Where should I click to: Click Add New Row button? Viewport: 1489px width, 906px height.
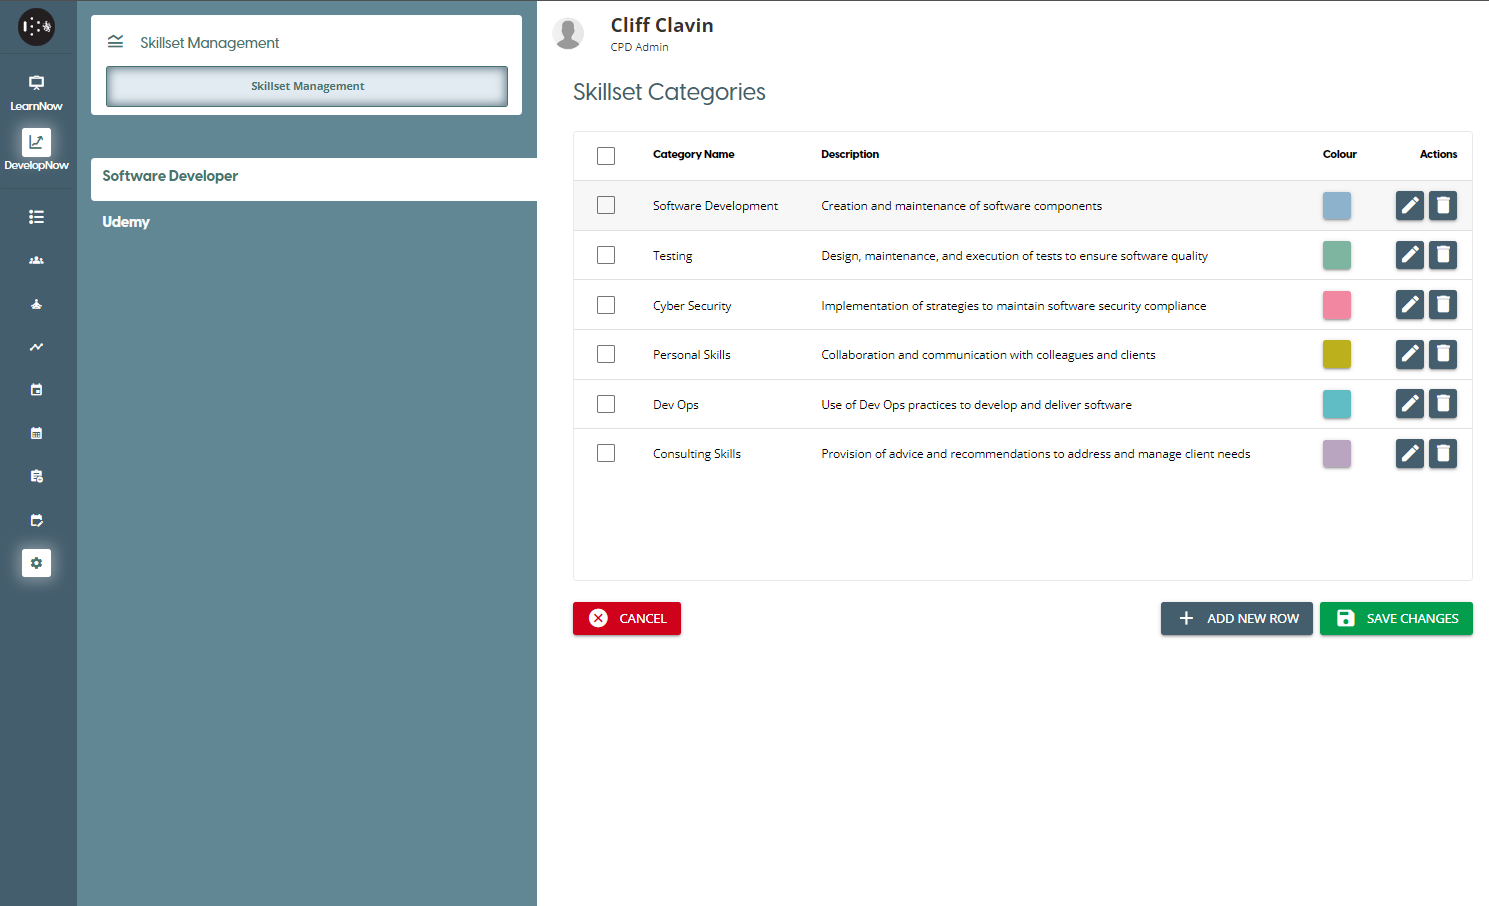click(1236, 618)
